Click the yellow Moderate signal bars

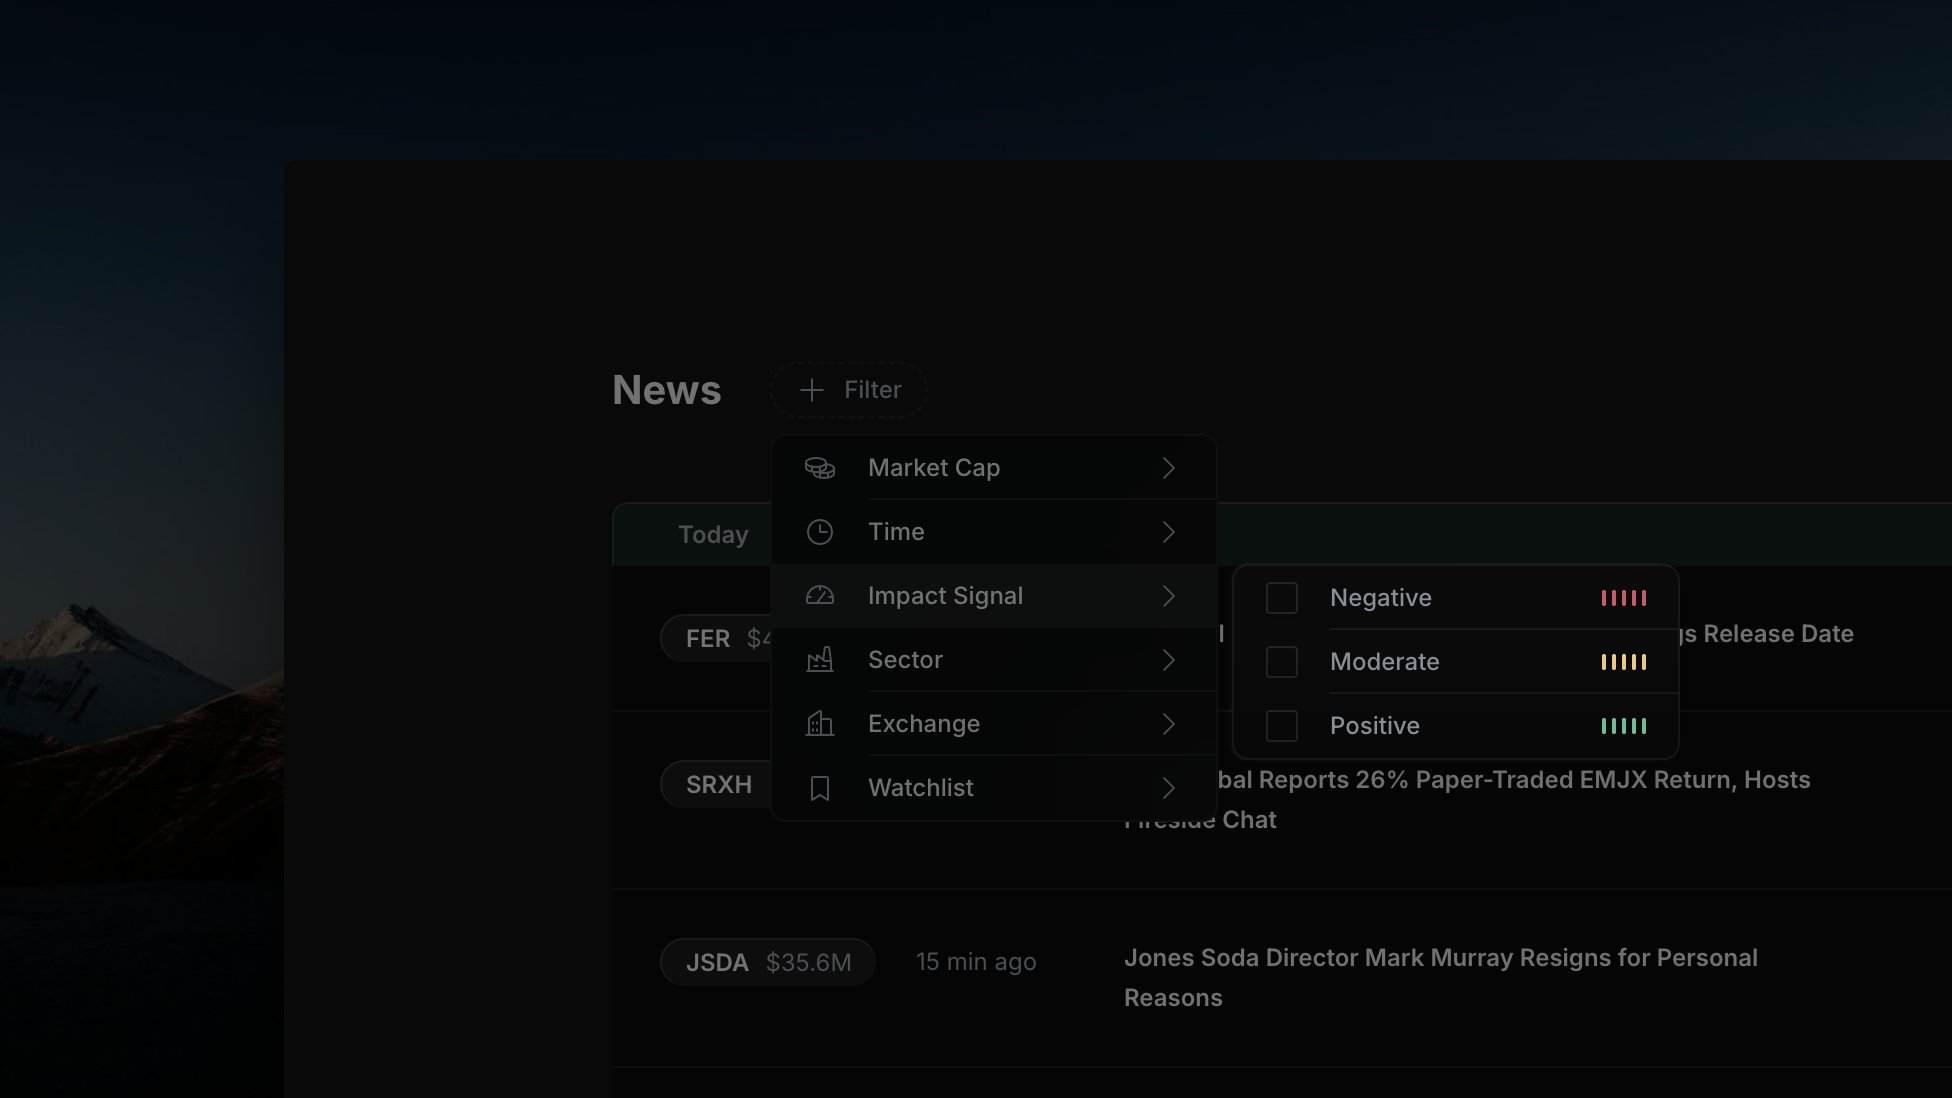tap(1624, 662)
